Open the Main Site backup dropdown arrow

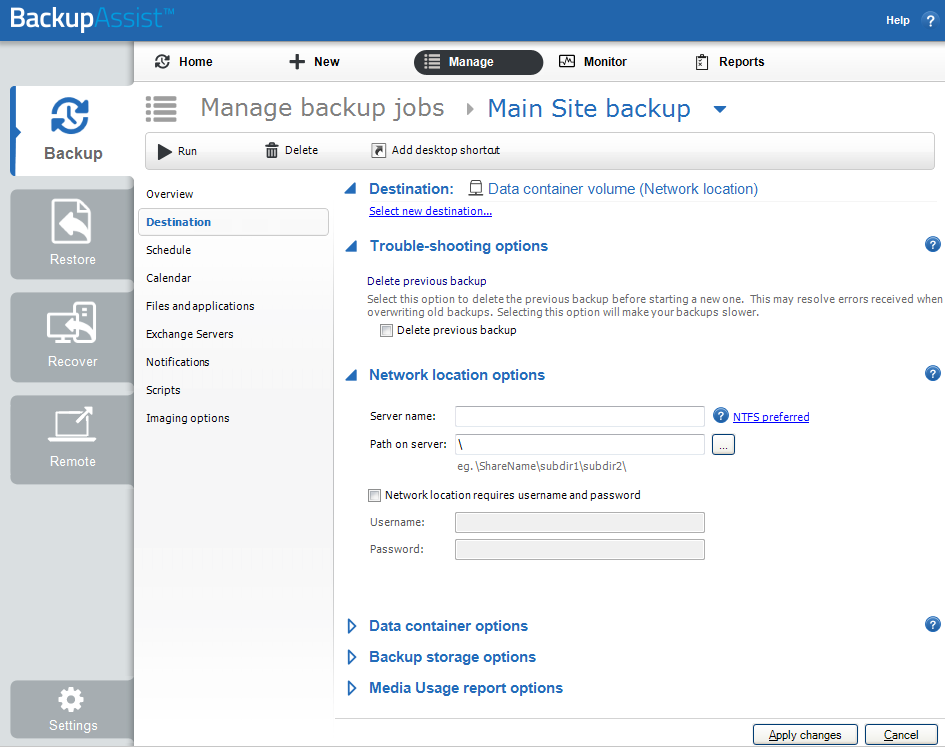(720, 110)
